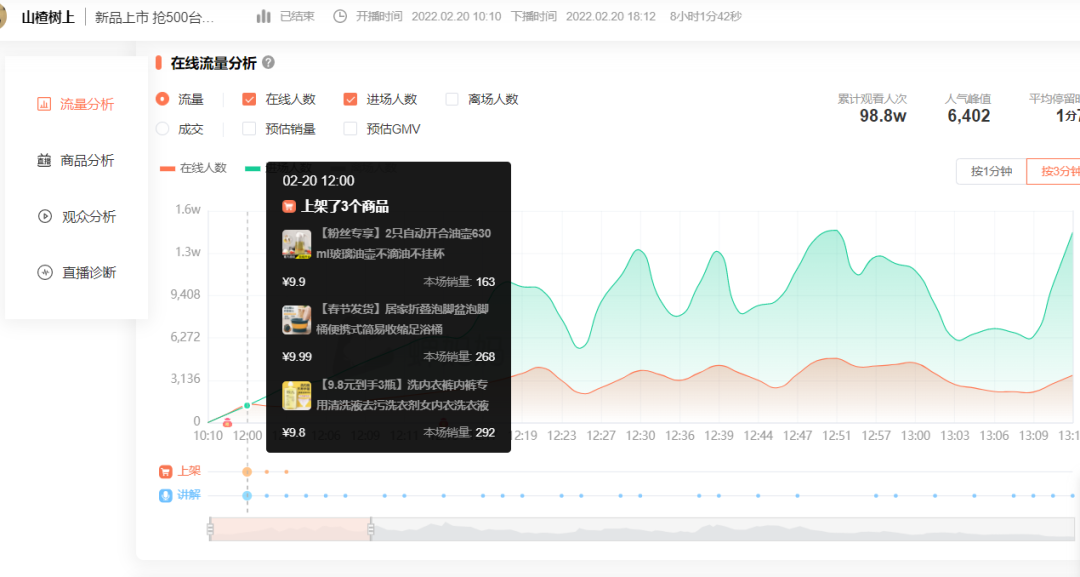Open the 观众分析 sidebar section

[x=76, y=216]
